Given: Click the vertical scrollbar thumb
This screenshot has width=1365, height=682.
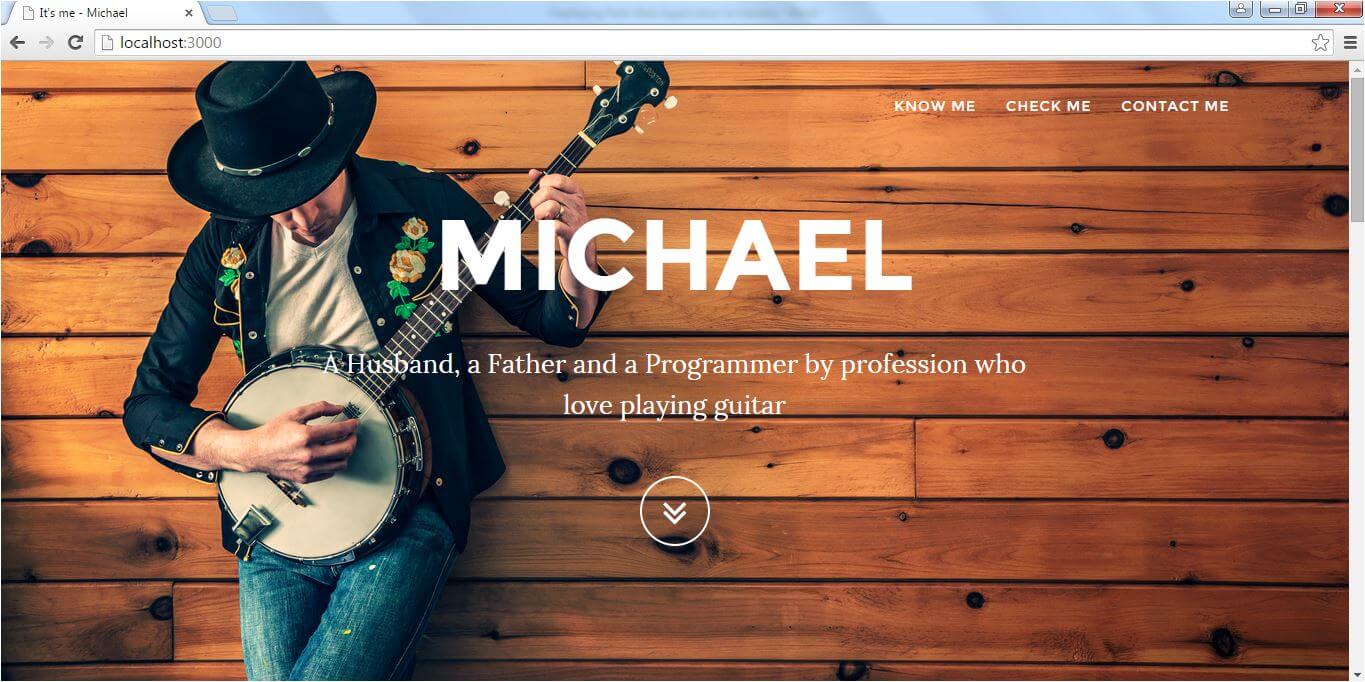Looking at the screenshot, I should coord(1357,150).
